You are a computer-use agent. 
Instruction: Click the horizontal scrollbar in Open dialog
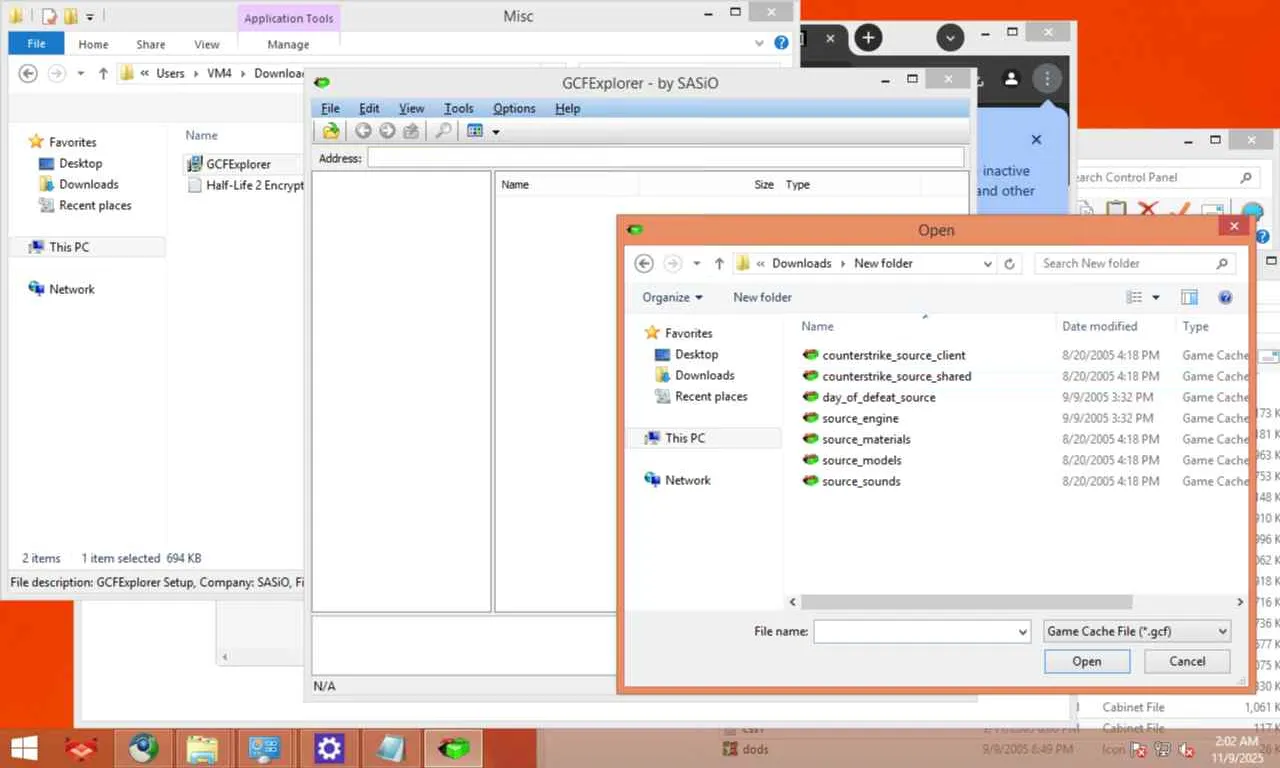(x=967, y=602)
